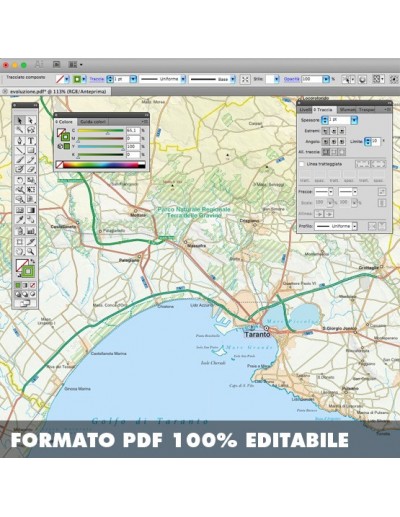
Task: Open Uniforme width profile dropdown in control bar
Action: 183,79
